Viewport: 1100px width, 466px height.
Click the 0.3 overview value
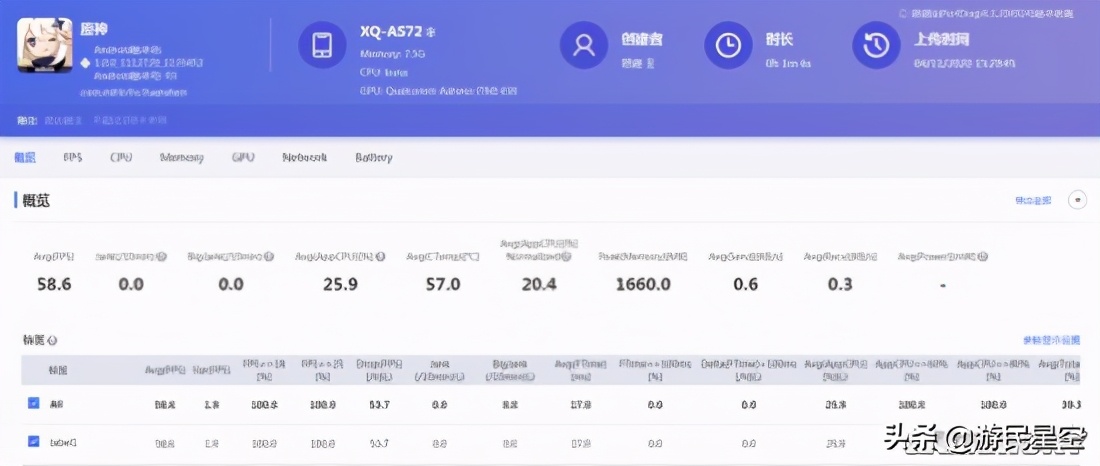coord(840,284)
